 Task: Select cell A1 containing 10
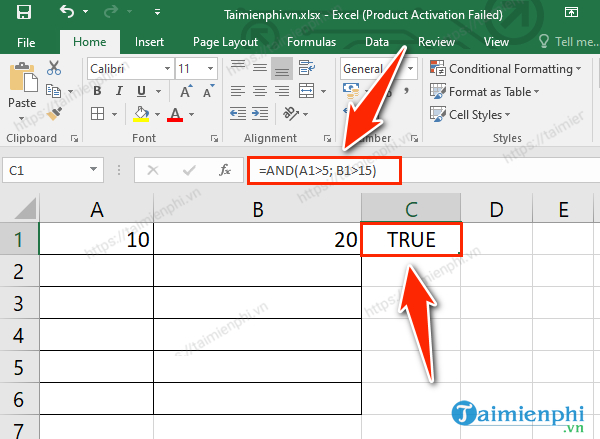[x=96, y=239]
